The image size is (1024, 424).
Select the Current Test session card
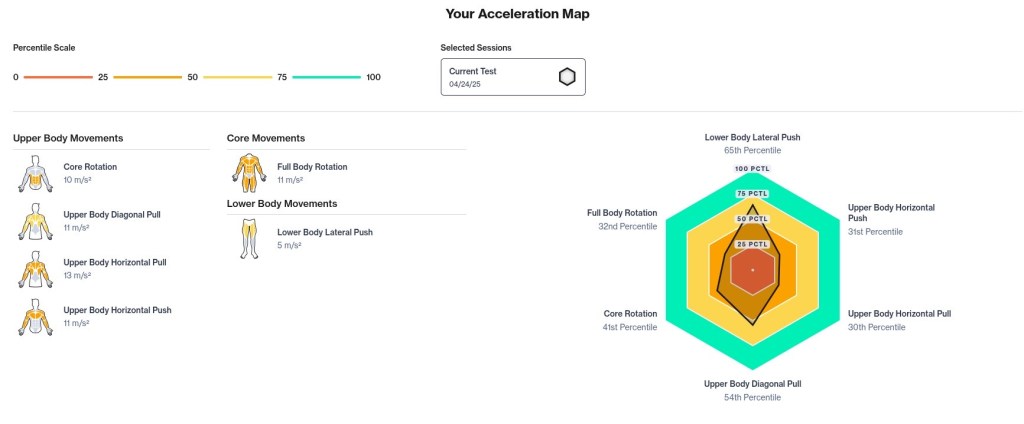point(512,77)
